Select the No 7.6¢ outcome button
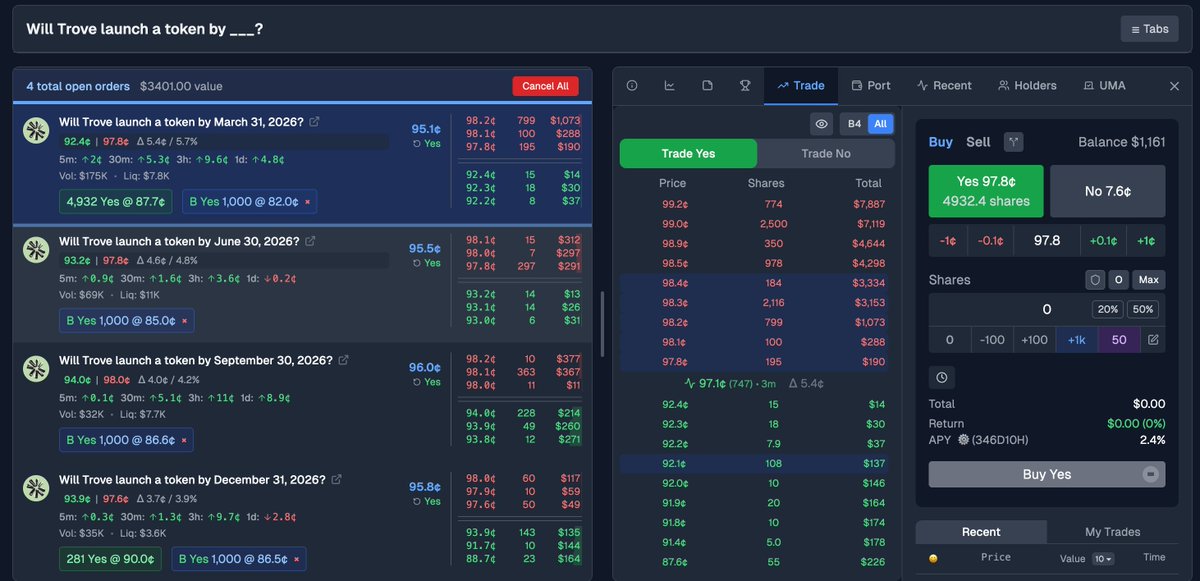Image resolution: width=1200 pixels, height=581 pixels. 1108,190
